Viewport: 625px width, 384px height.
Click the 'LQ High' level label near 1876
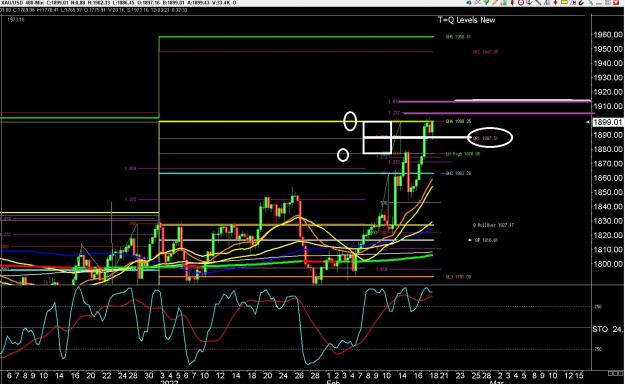click(x=463, y=154)
